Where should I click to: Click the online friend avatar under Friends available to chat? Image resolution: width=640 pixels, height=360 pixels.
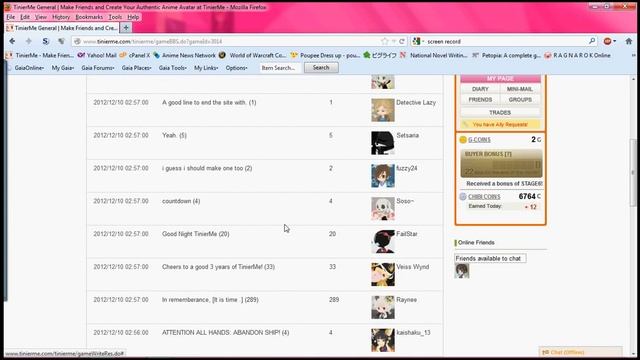tap(462, 271)
